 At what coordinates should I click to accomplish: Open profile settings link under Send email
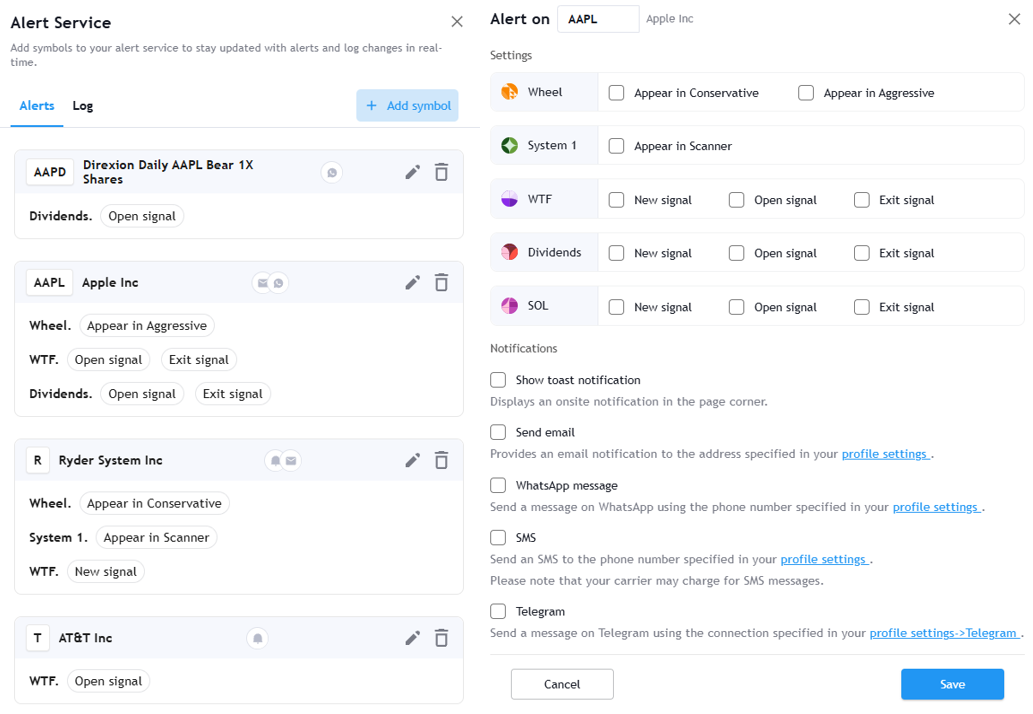tap(885, 454)
